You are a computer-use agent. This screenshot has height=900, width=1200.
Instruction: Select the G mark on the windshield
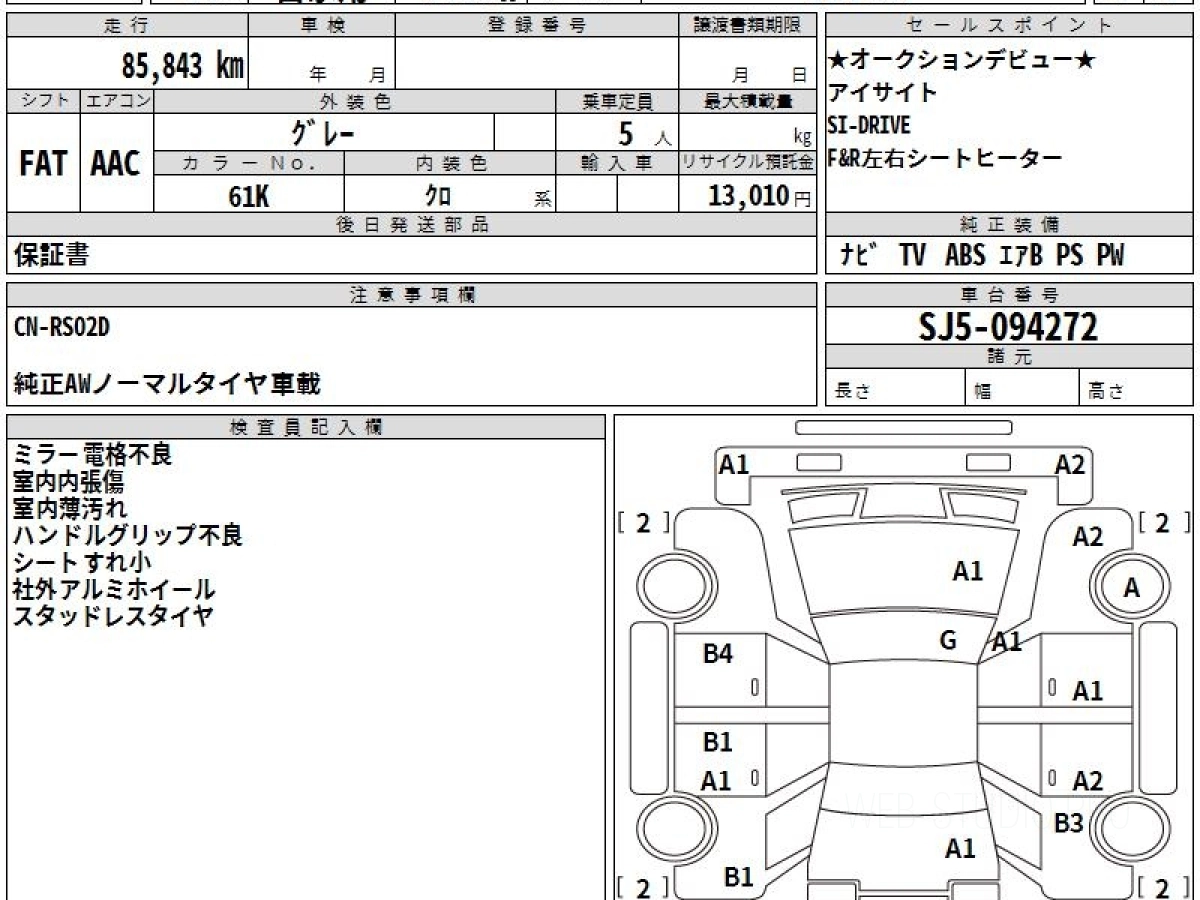pos(948,641)
